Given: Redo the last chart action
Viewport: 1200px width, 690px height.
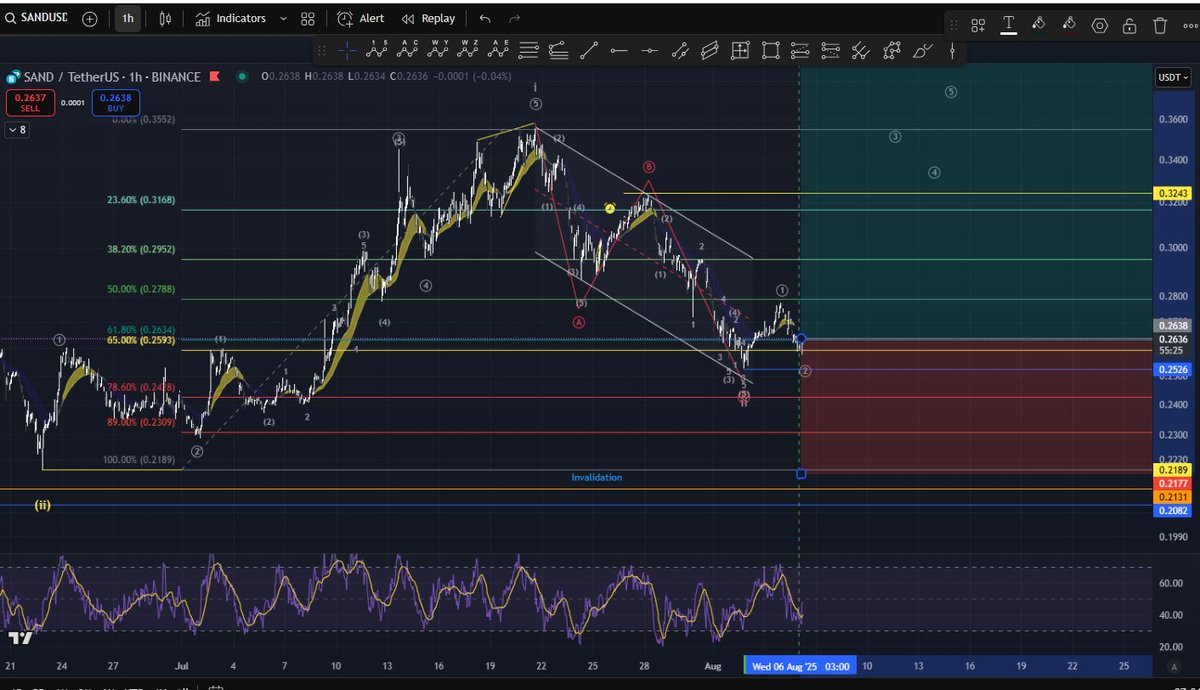Looking at the screenshot, I should tap(515, 18).
